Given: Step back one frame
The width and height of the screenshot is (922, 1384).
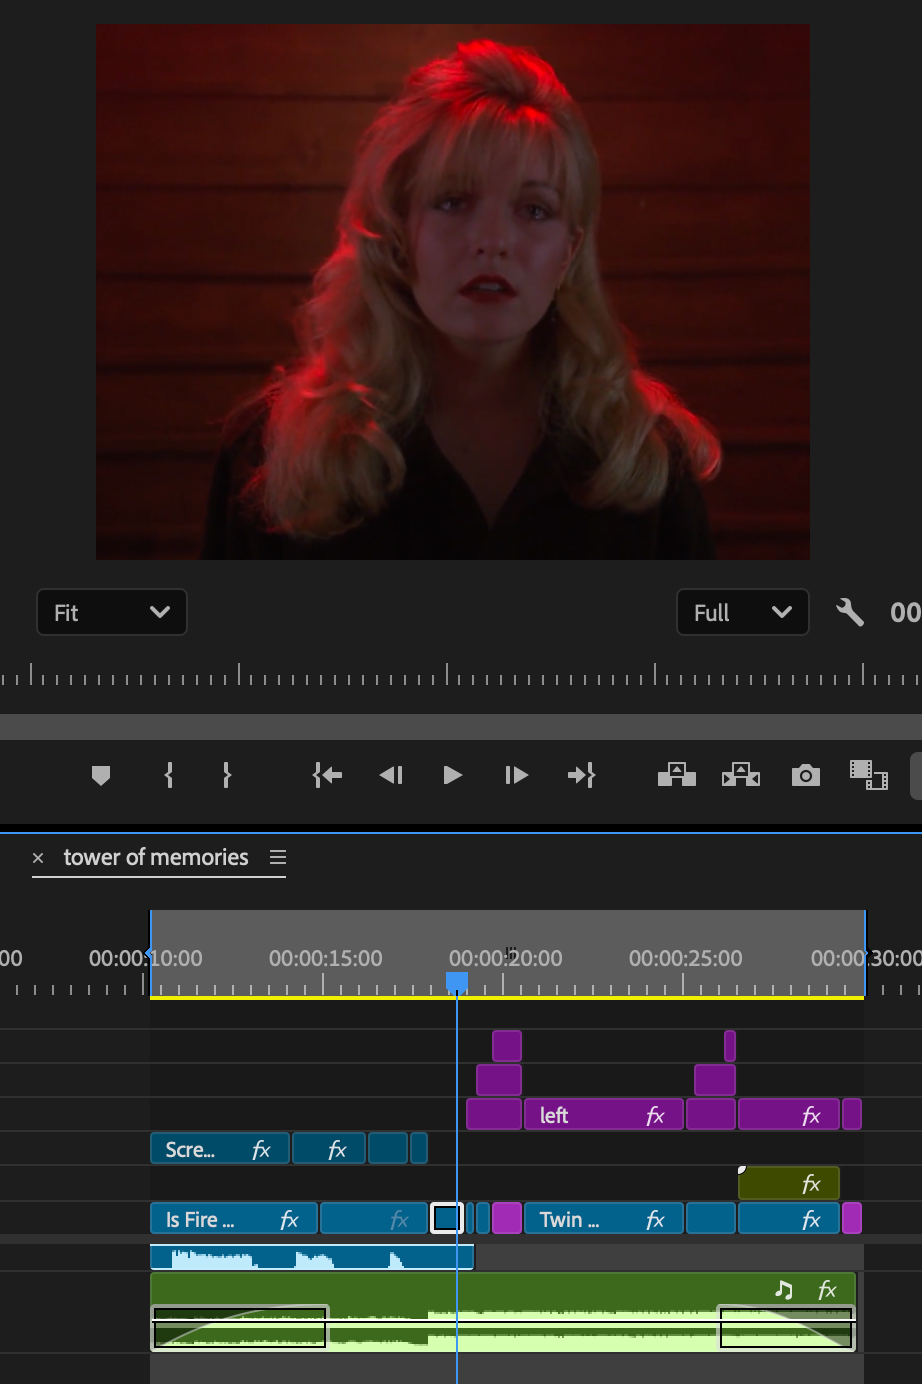Looking at the screenshot, I should [x=391, y=775].
